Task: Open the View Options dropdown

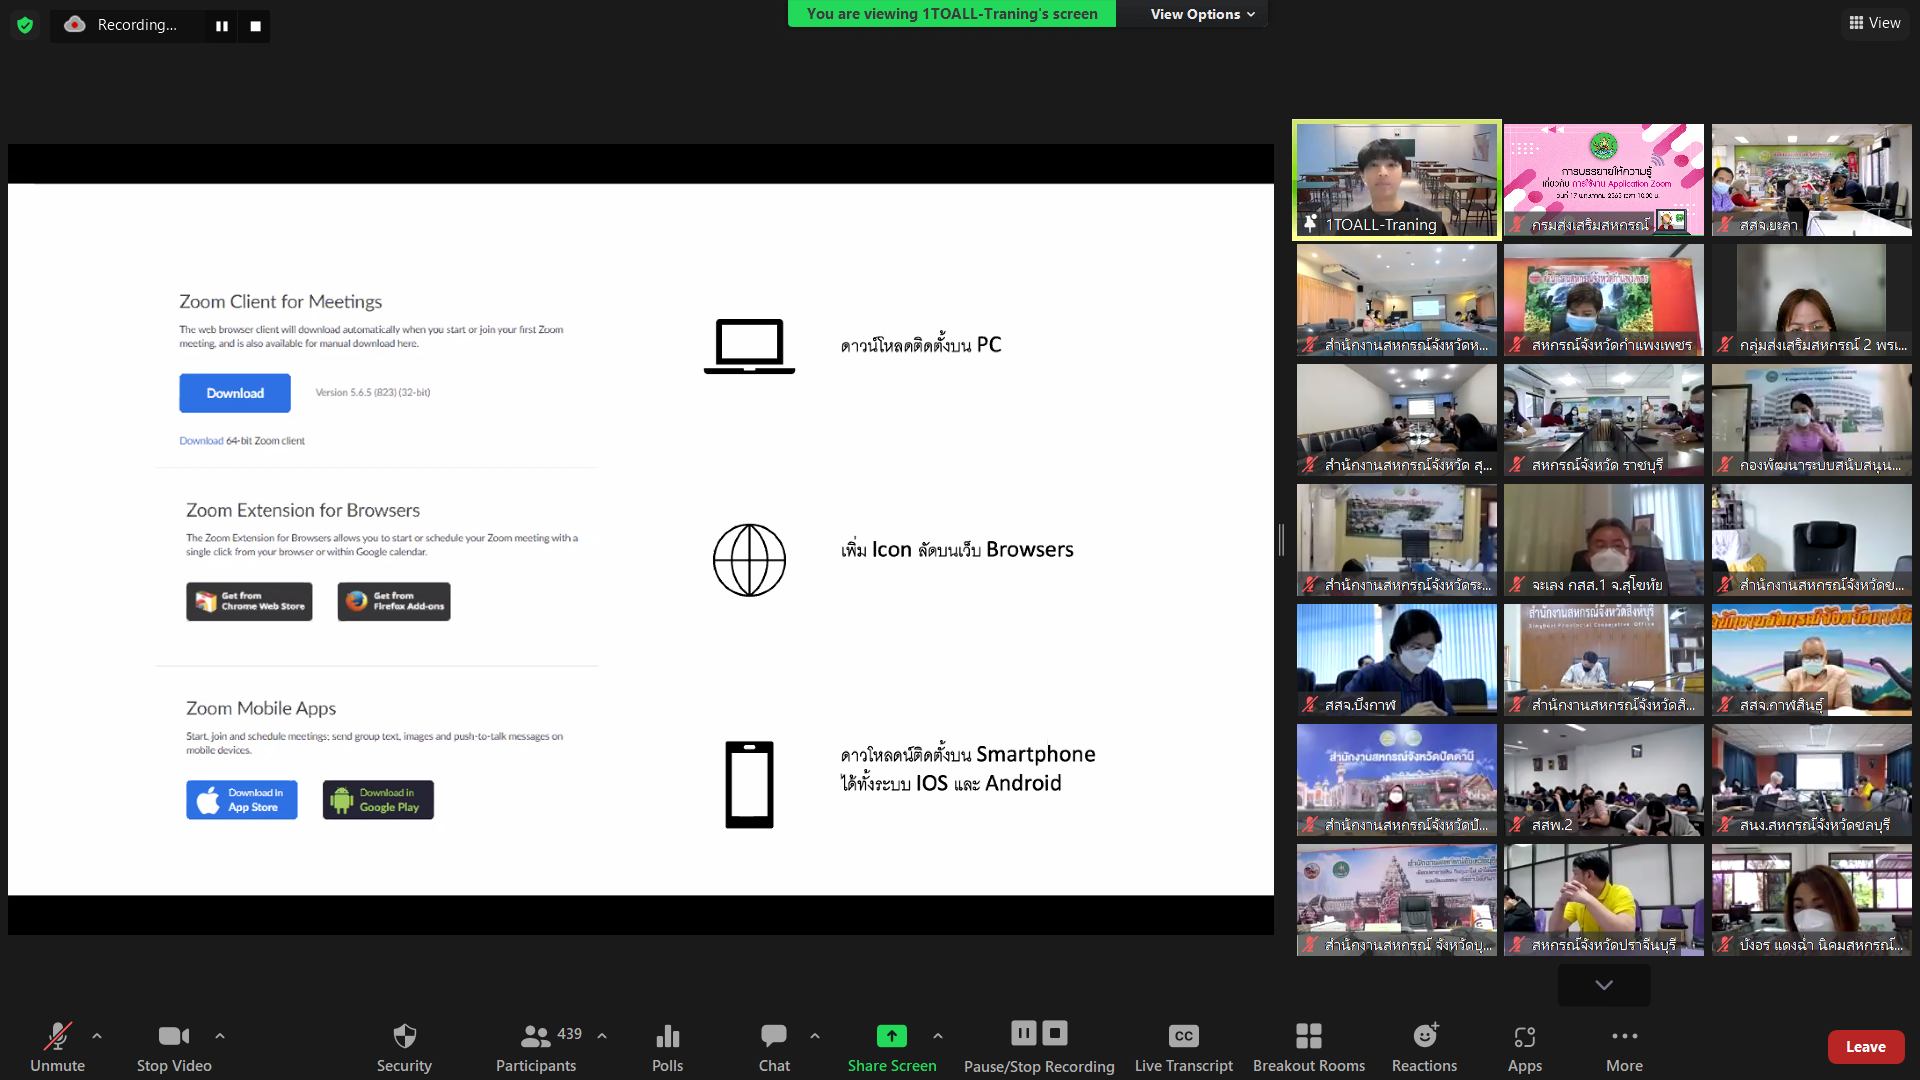Action: click(1202, 14)
